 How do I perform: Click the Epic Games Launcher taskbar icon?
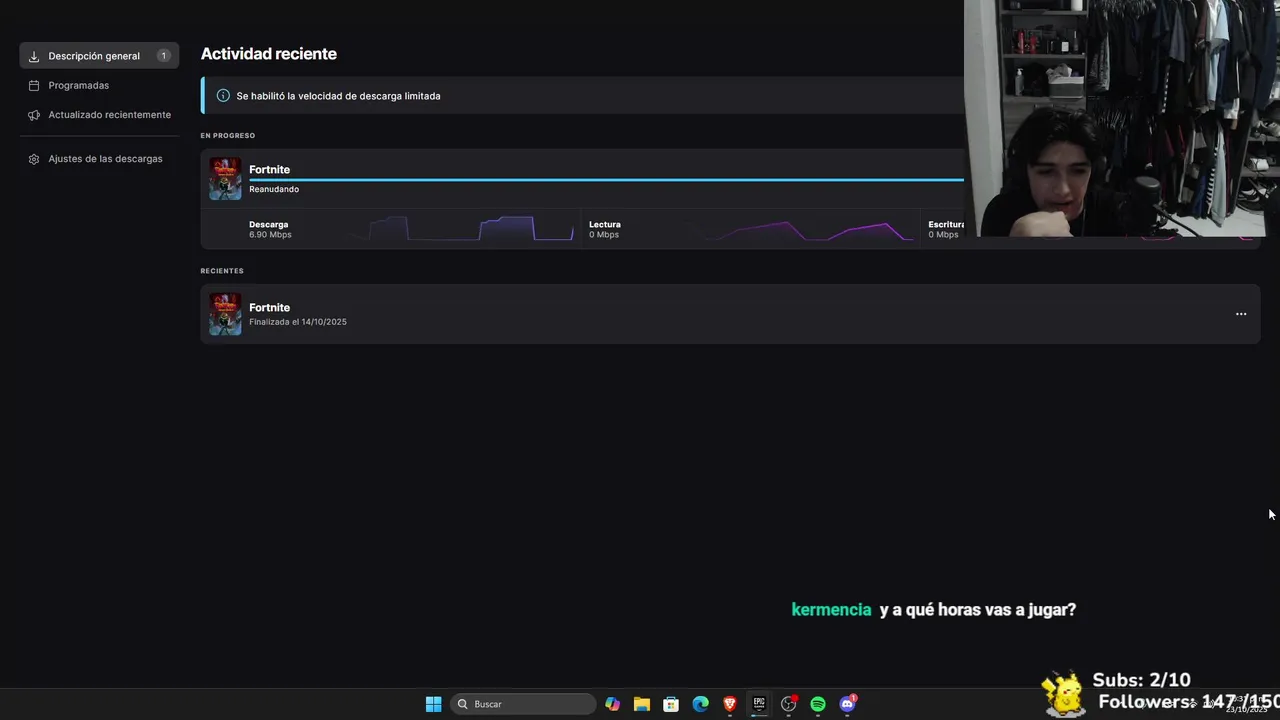click(x=759, y=704)
